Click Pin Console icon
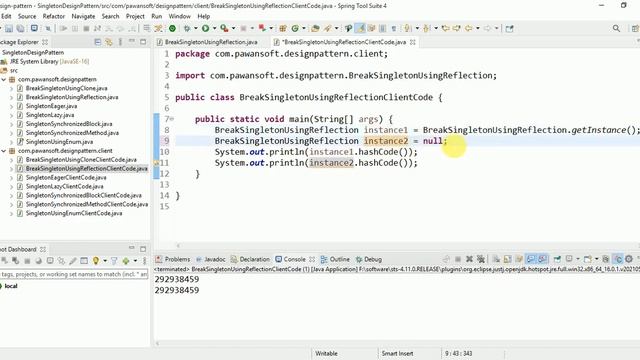 click(557, 259)
